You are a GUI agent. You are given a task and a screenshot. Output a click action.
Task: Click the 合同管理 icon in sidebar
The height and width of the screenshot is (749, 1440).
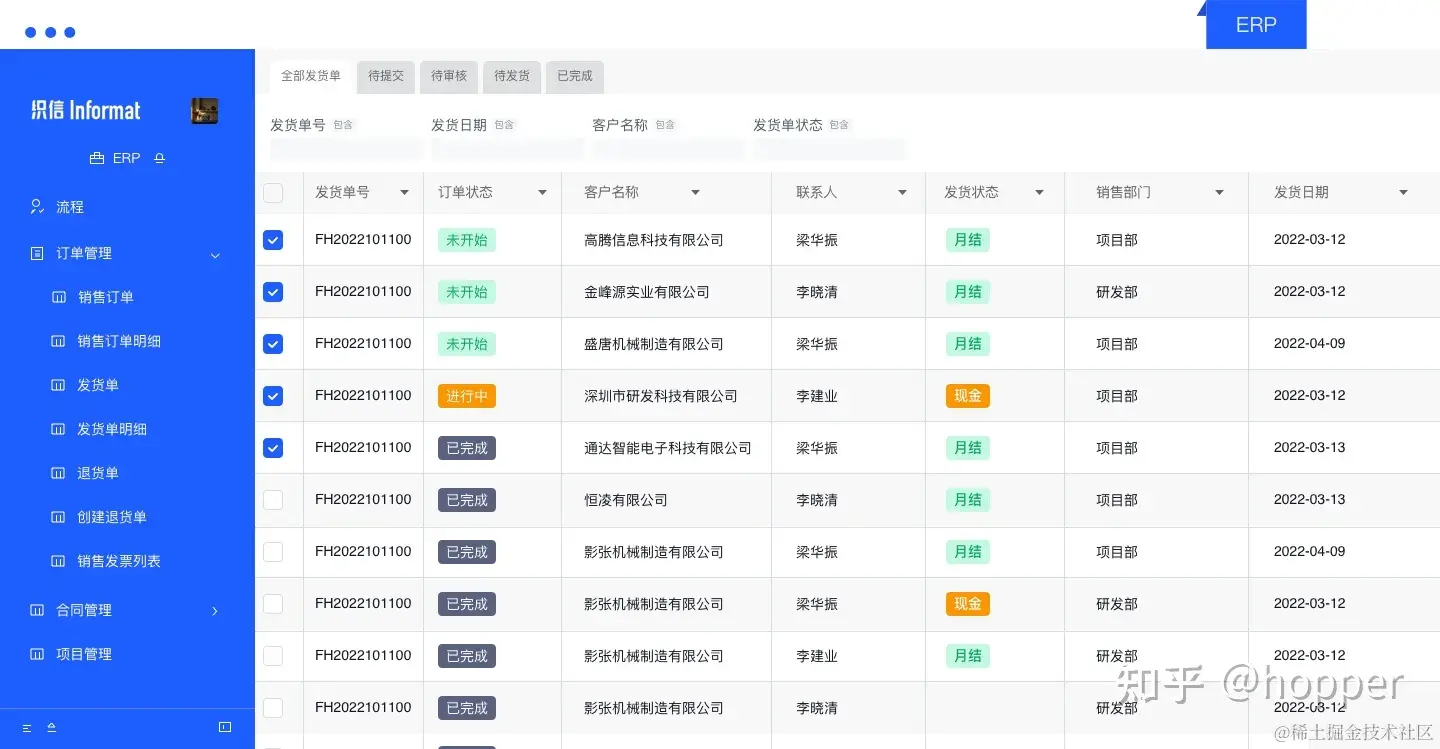(37, 610)
